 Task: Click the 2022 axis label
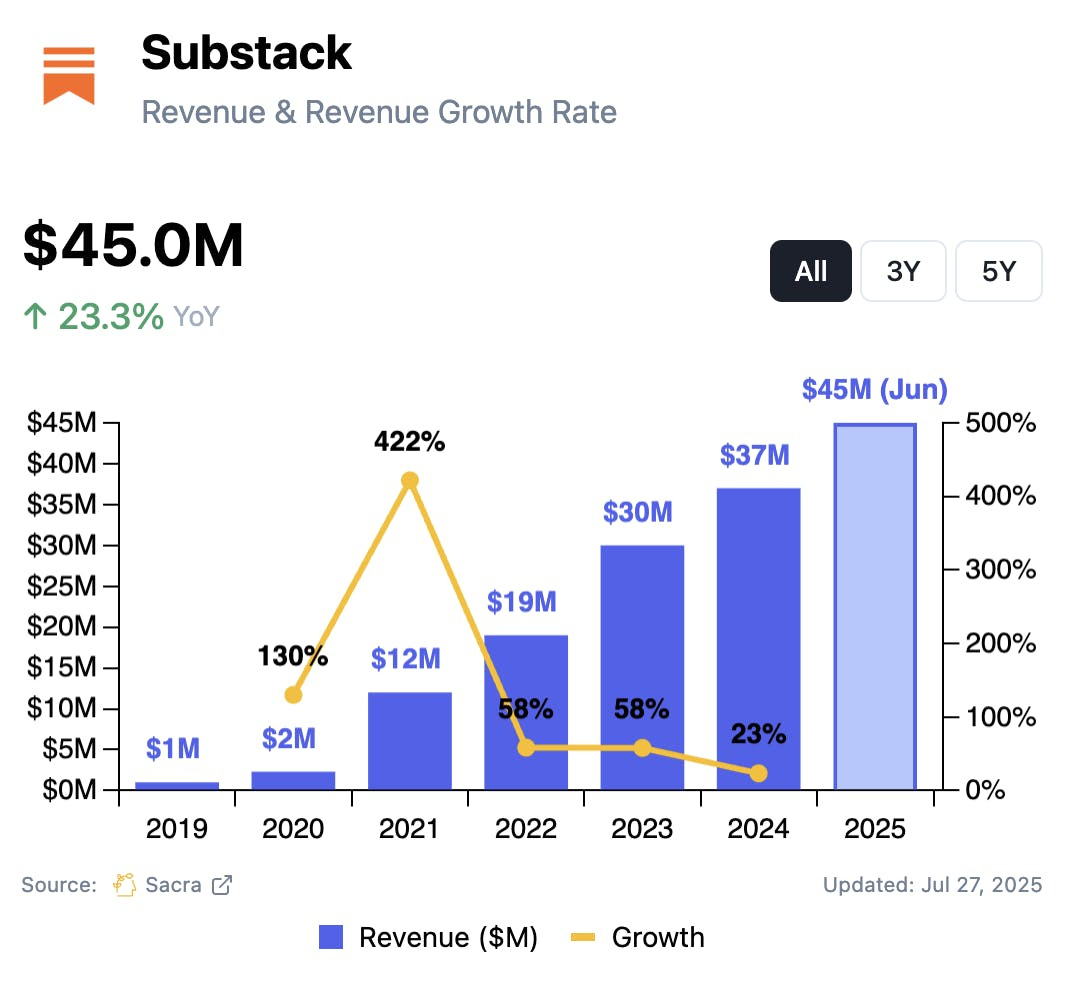tap(525, 828)
